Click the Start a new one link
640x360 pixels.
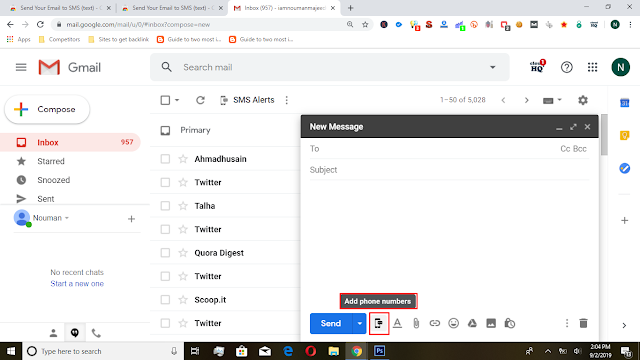77,284
